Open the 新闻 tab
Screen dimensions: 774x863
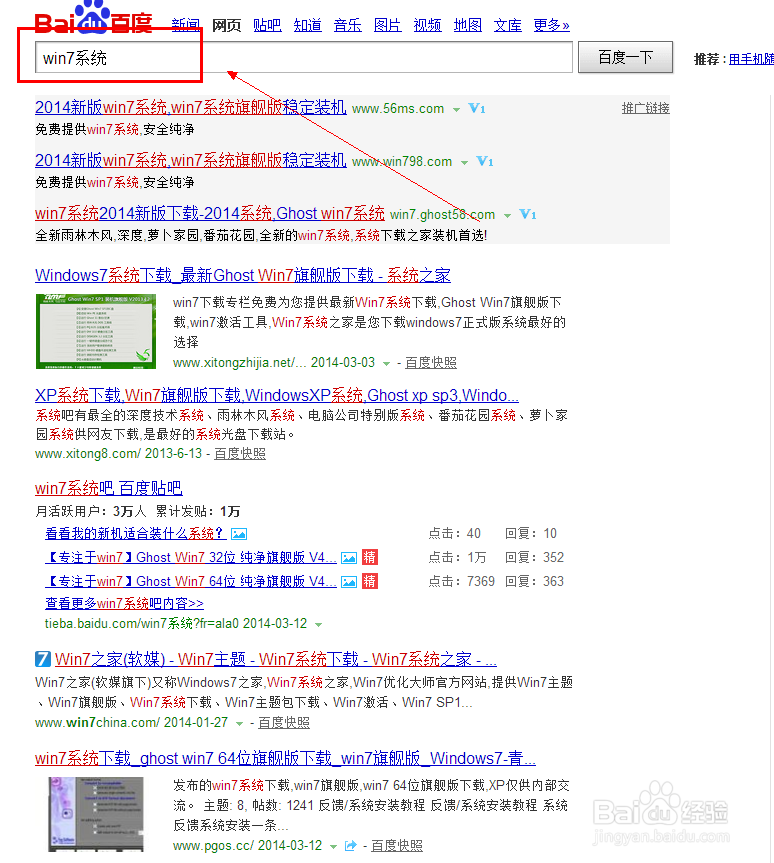pos(186,25)
